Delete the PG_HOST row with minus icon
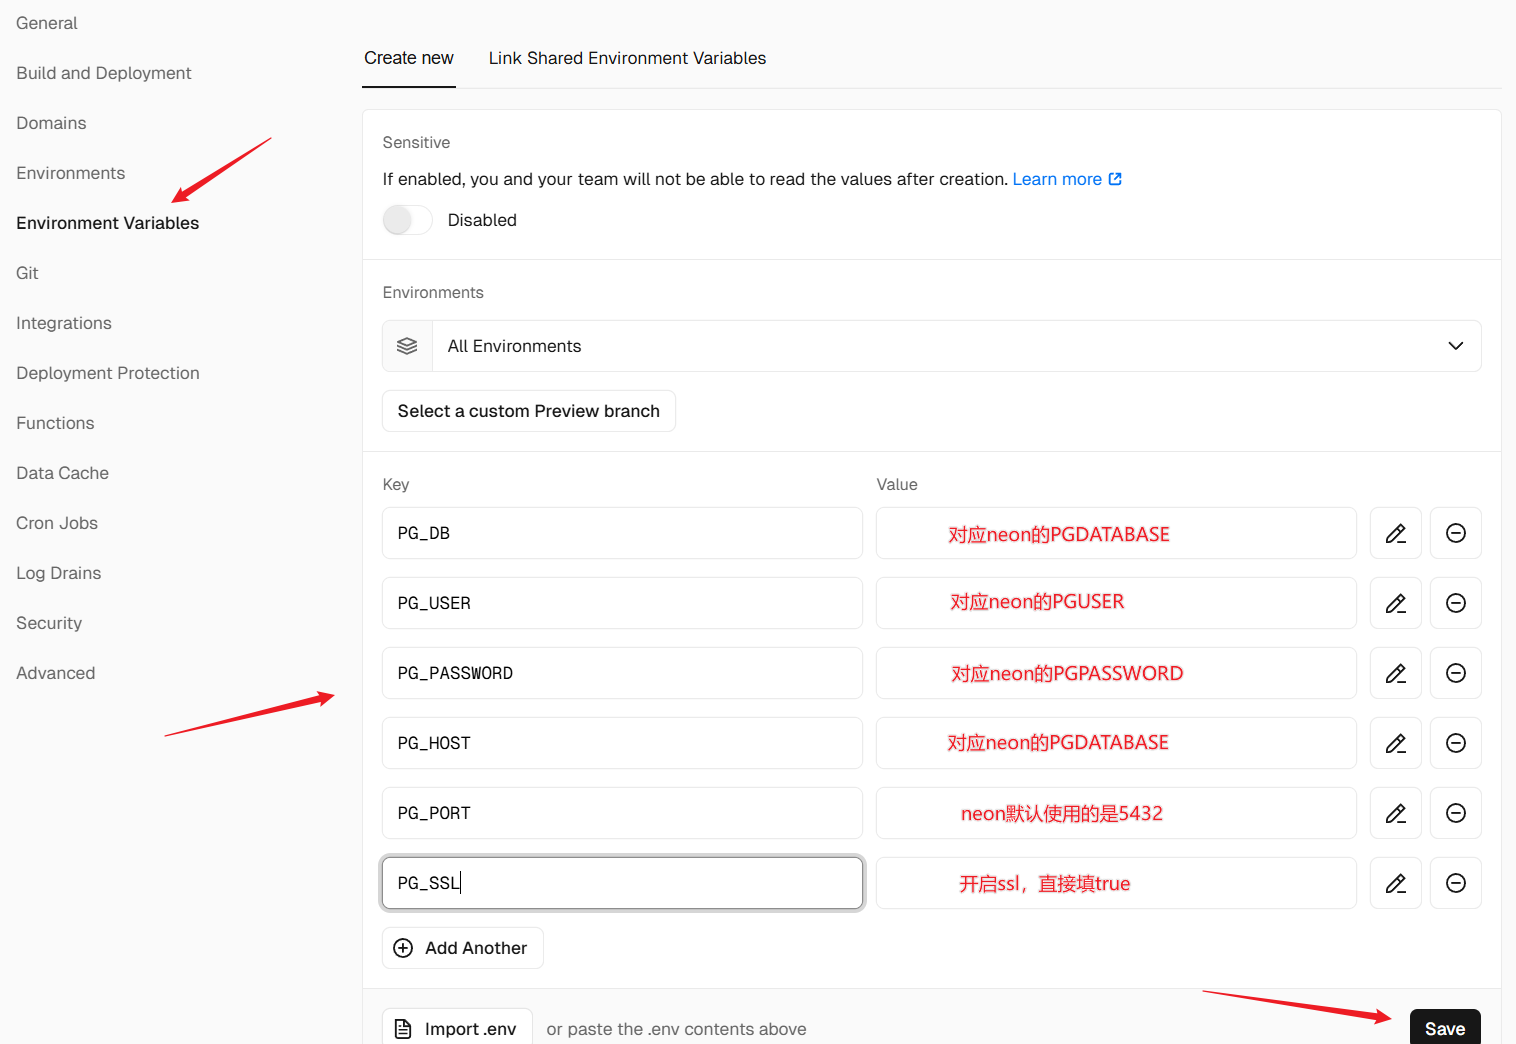Viewport: 1516px width, 1044px height. coord(1455,743)
